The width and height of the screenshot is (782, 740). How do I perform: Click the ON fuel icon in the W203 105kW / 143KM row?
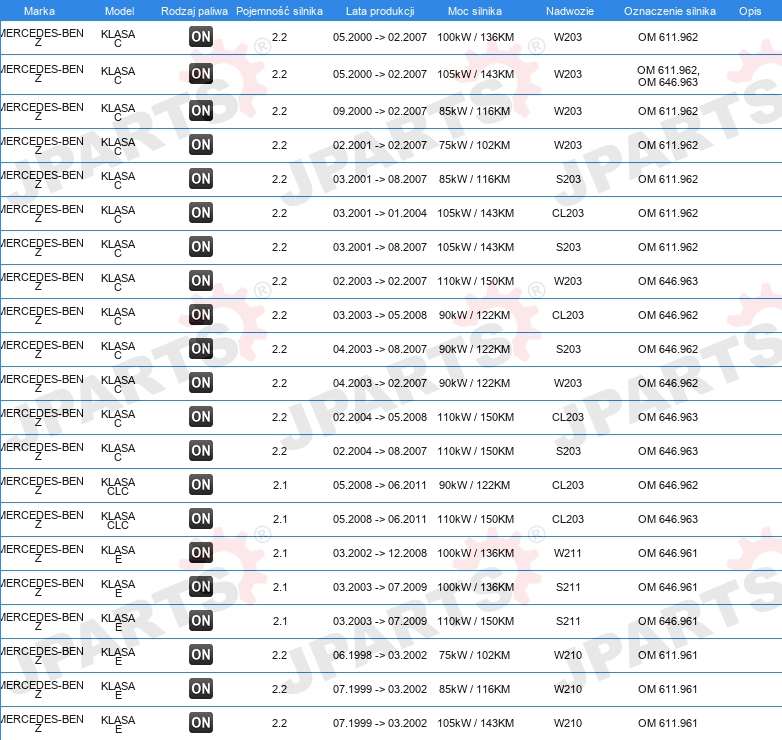(x=201, y=73)
